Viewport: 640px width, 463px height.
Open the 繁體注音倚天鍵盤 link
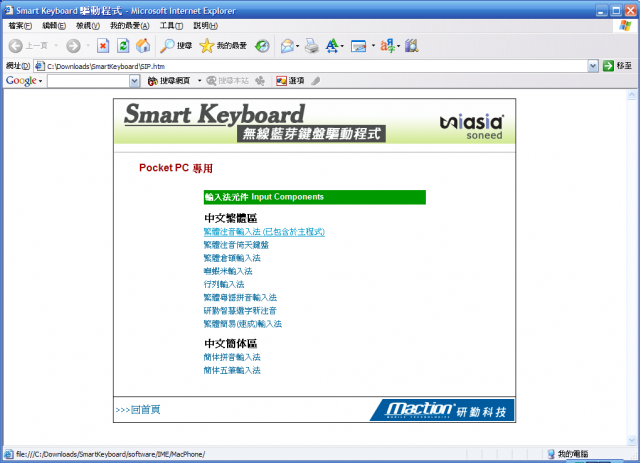pyautogui.click(x=236, y=245)
